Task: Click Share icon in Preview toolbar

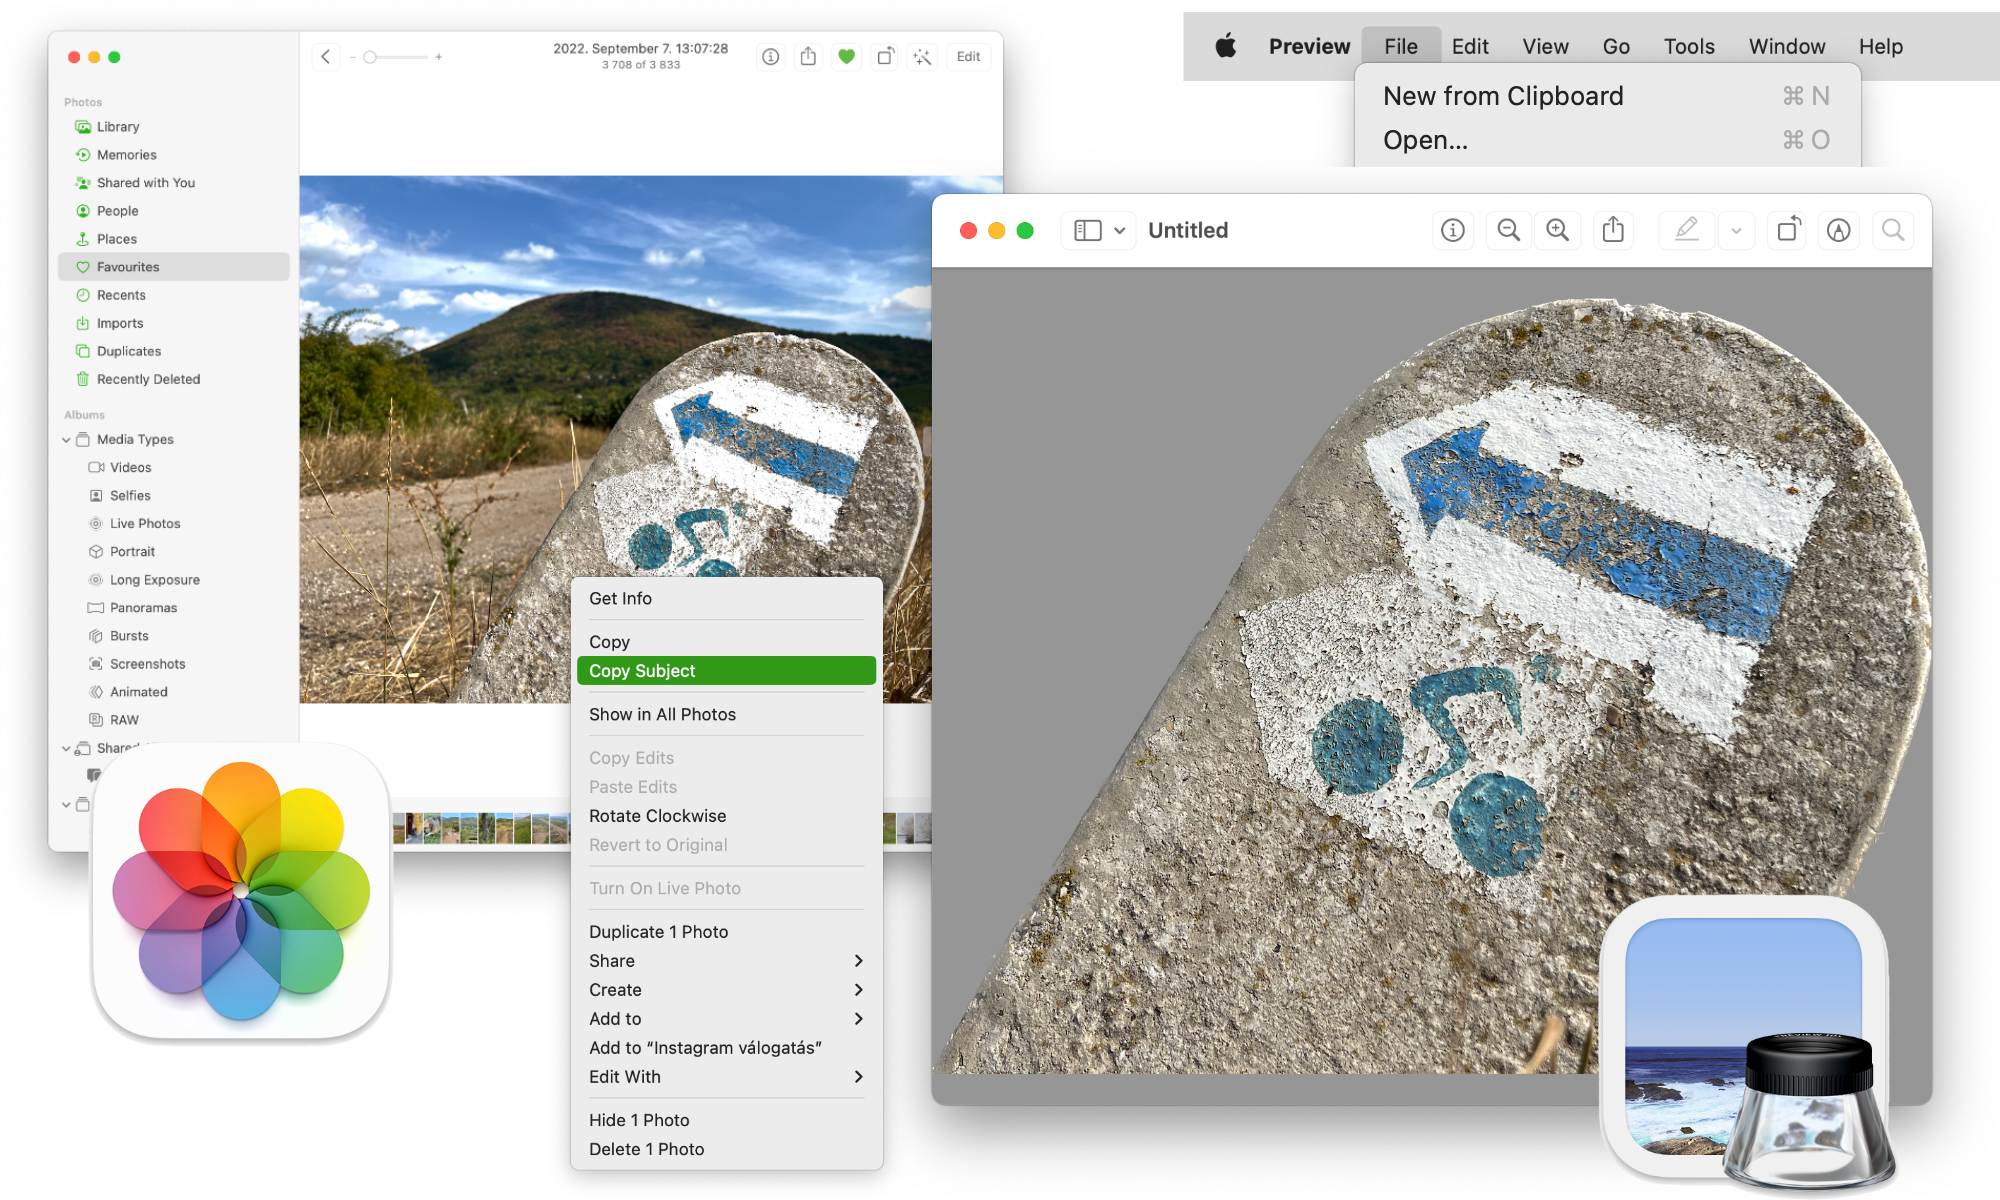Action: click(x=1613, y=230)
